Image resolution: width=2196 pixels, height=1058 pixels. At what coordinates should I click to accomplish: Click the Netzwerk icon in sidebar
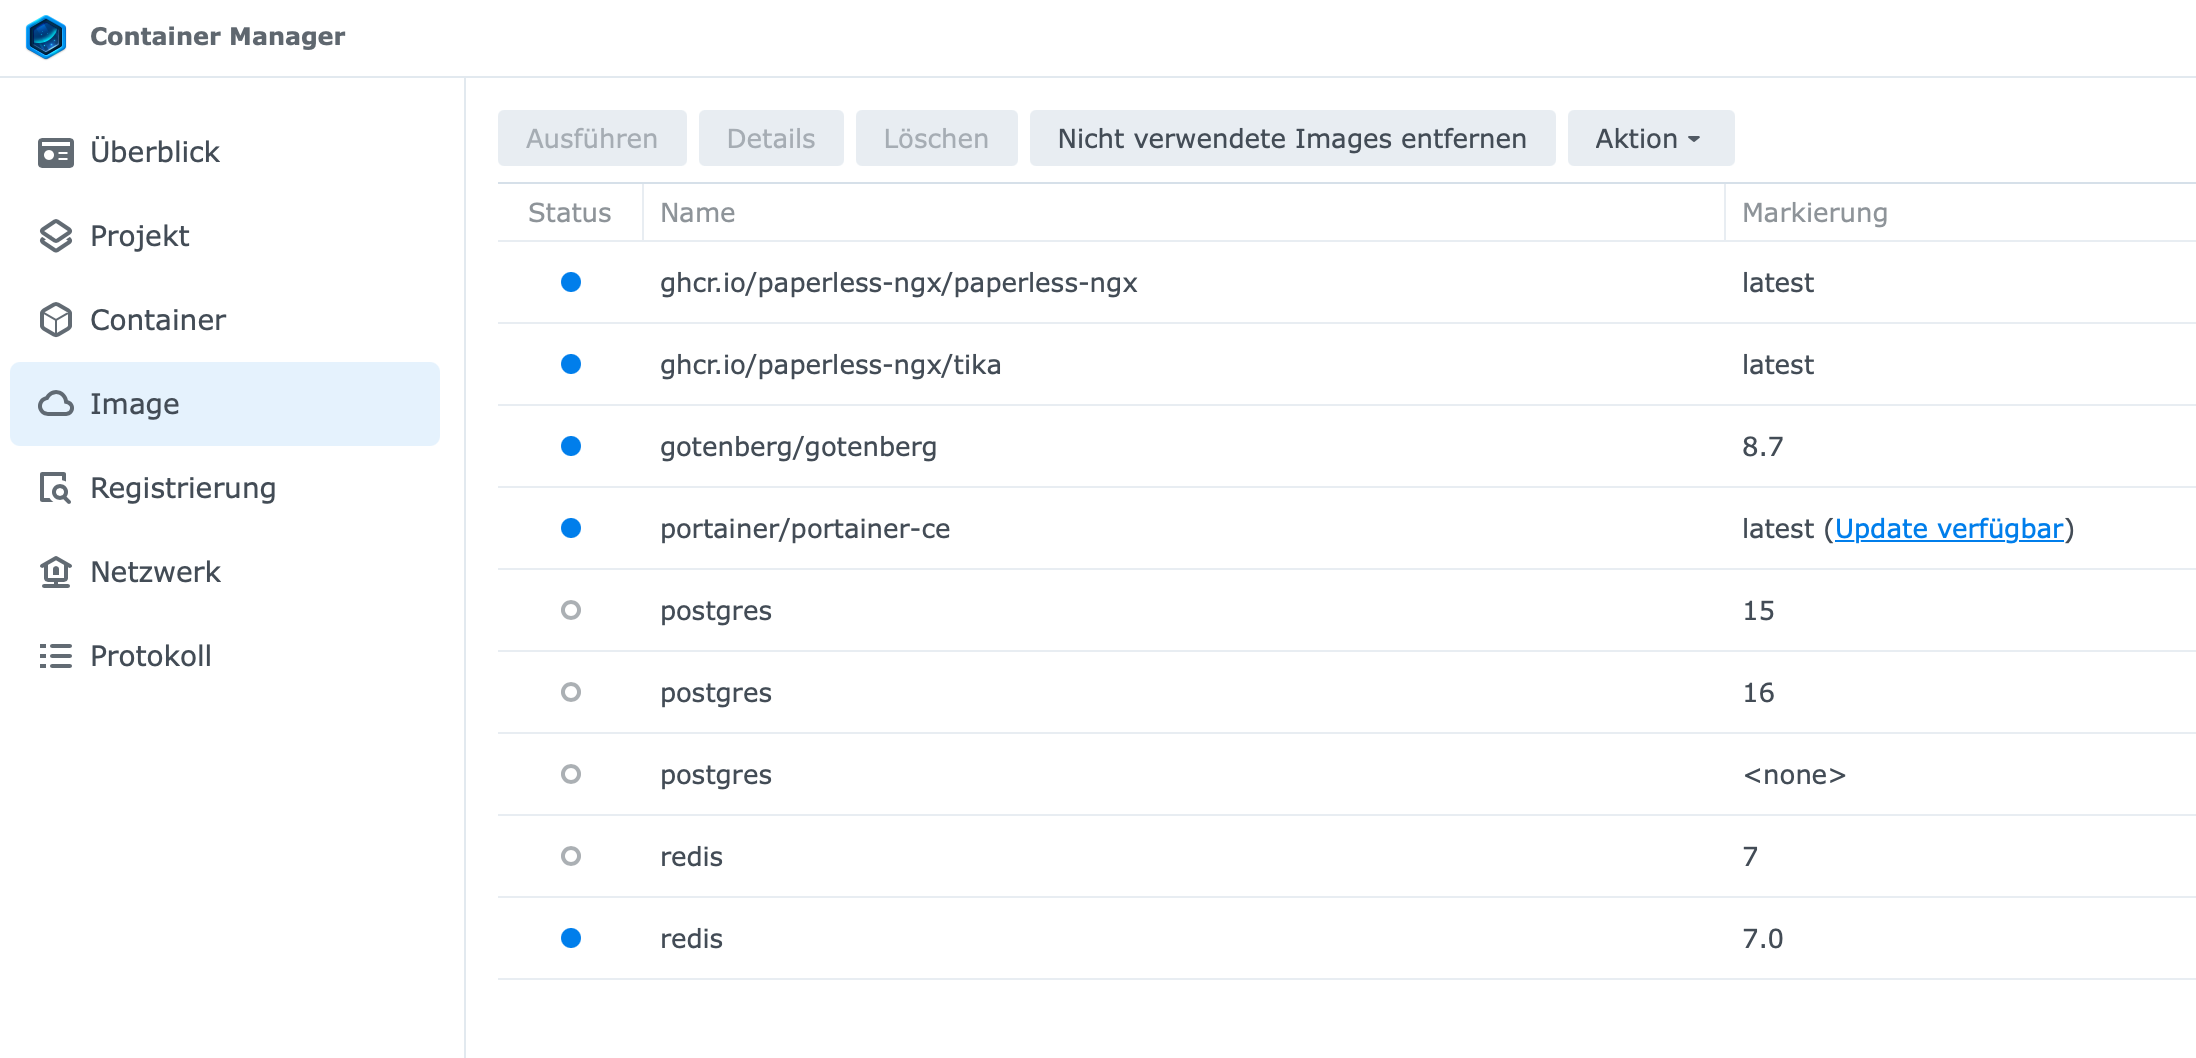point(56,572)
